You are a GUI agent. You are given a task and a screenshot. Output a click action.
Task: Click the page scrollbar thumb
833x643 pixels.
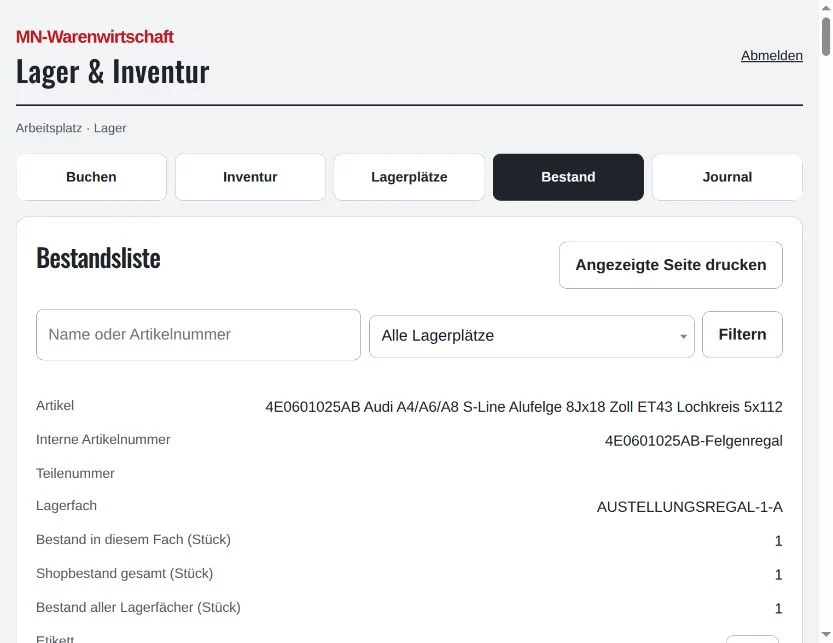pyautogui.click(x=826, y=36)
